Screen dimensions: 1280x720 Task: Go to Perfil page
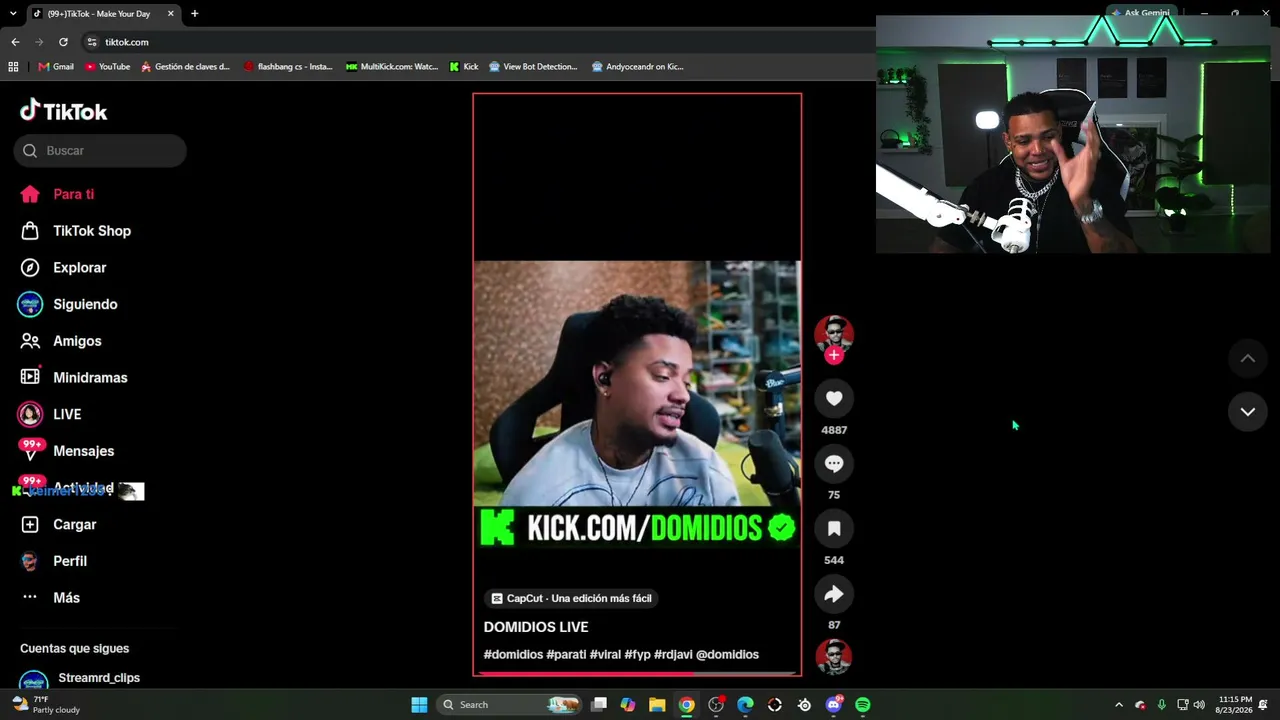(54, 561)
